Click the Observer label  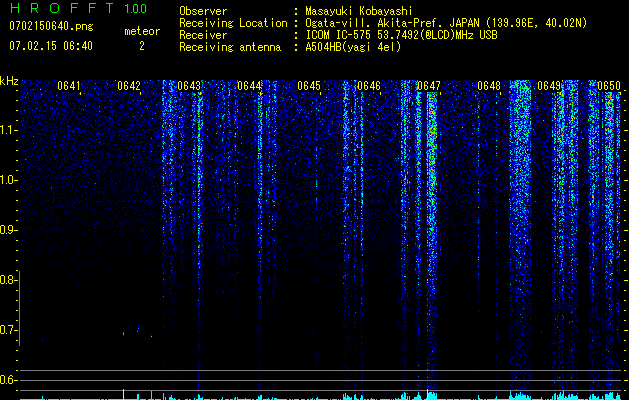coord(203,11)
